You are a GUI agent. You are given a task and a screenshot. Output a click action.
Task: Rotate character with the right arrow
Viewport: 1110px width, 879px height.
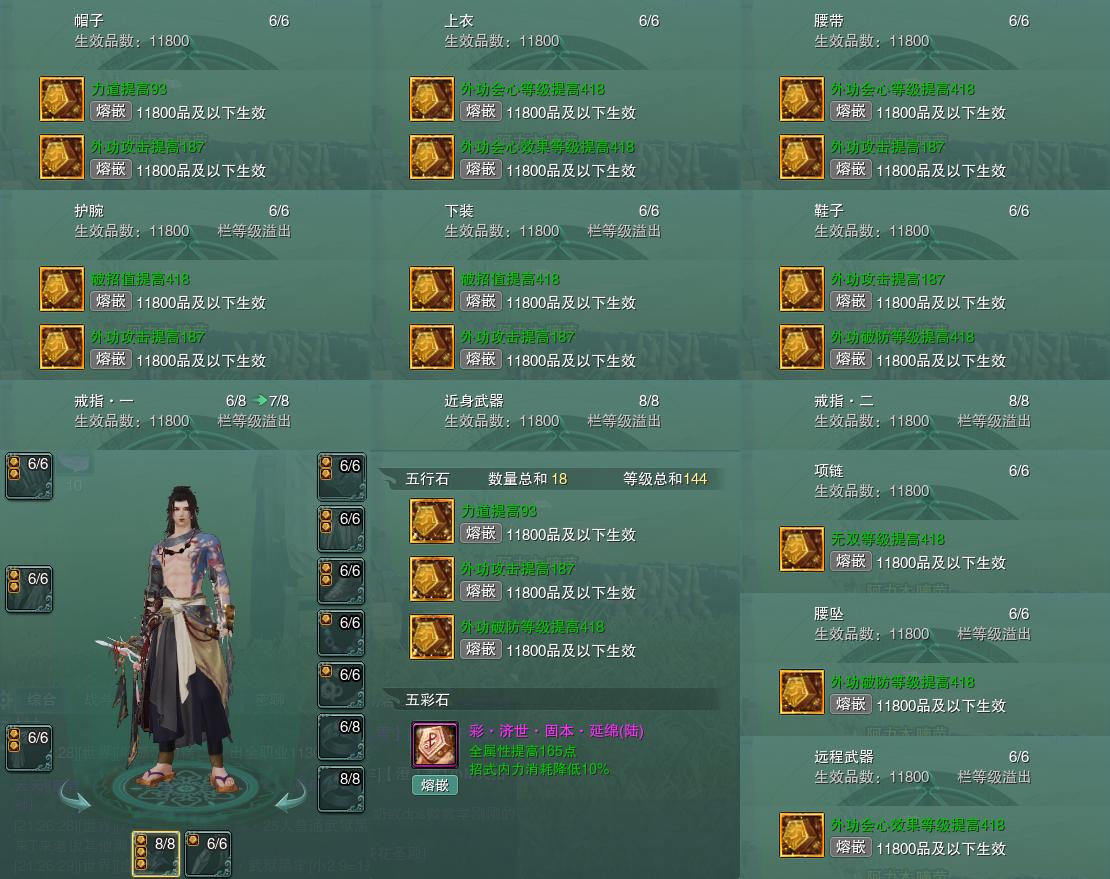coord(291,795)
